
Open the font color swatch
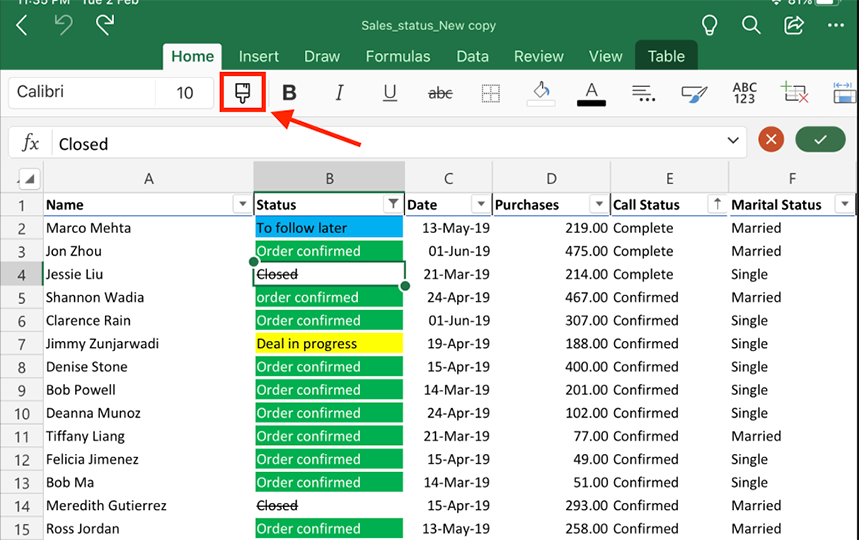(x=592, y=93)
